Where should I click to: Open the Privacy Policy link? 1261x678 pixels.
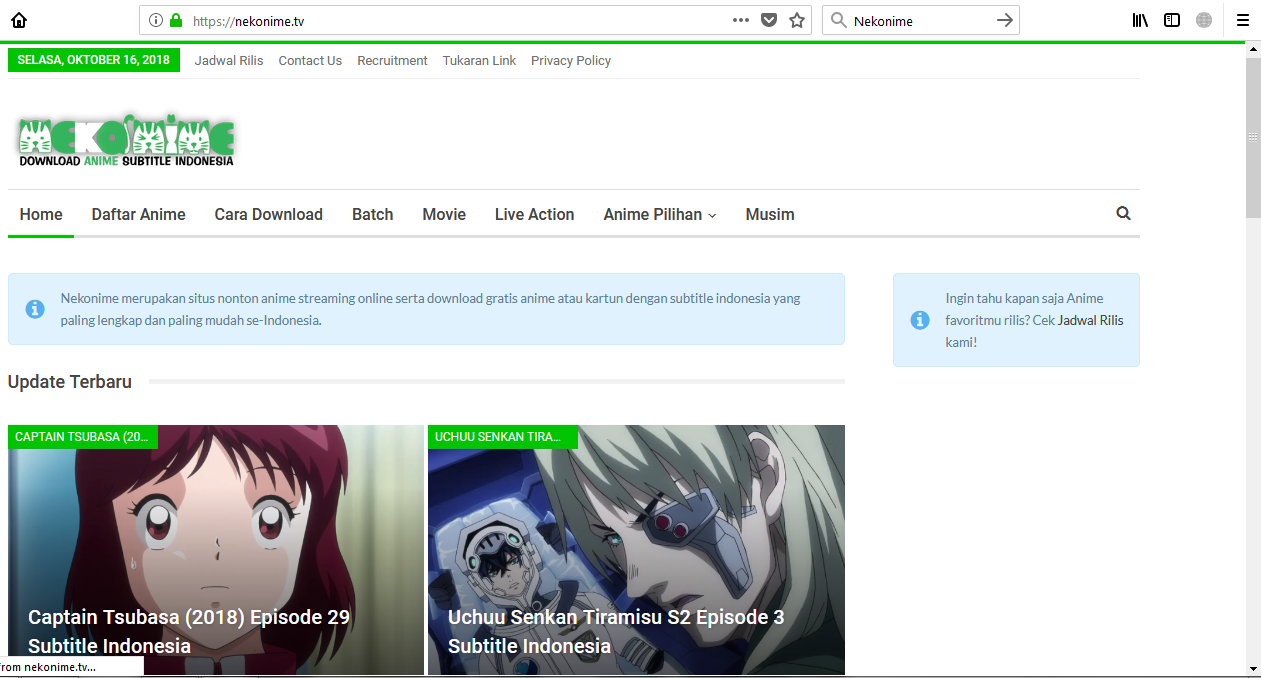coord(571,60)
